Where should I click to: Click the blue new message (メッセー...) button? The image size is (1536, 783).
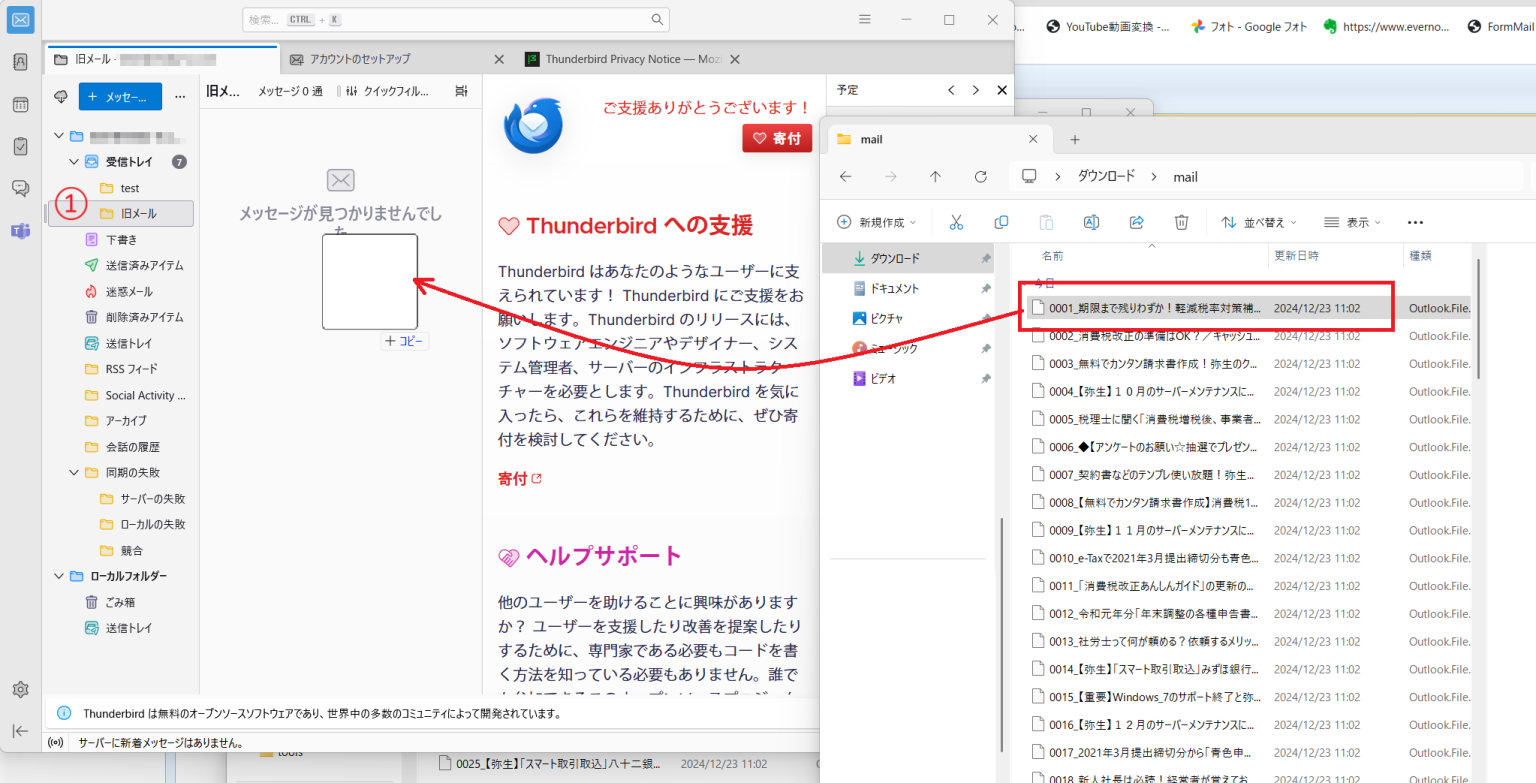[x=120, y=97]
